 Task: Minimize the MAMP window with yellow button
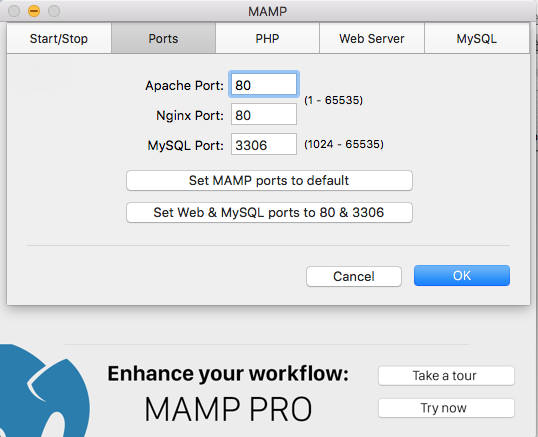(x=34, y=11)
